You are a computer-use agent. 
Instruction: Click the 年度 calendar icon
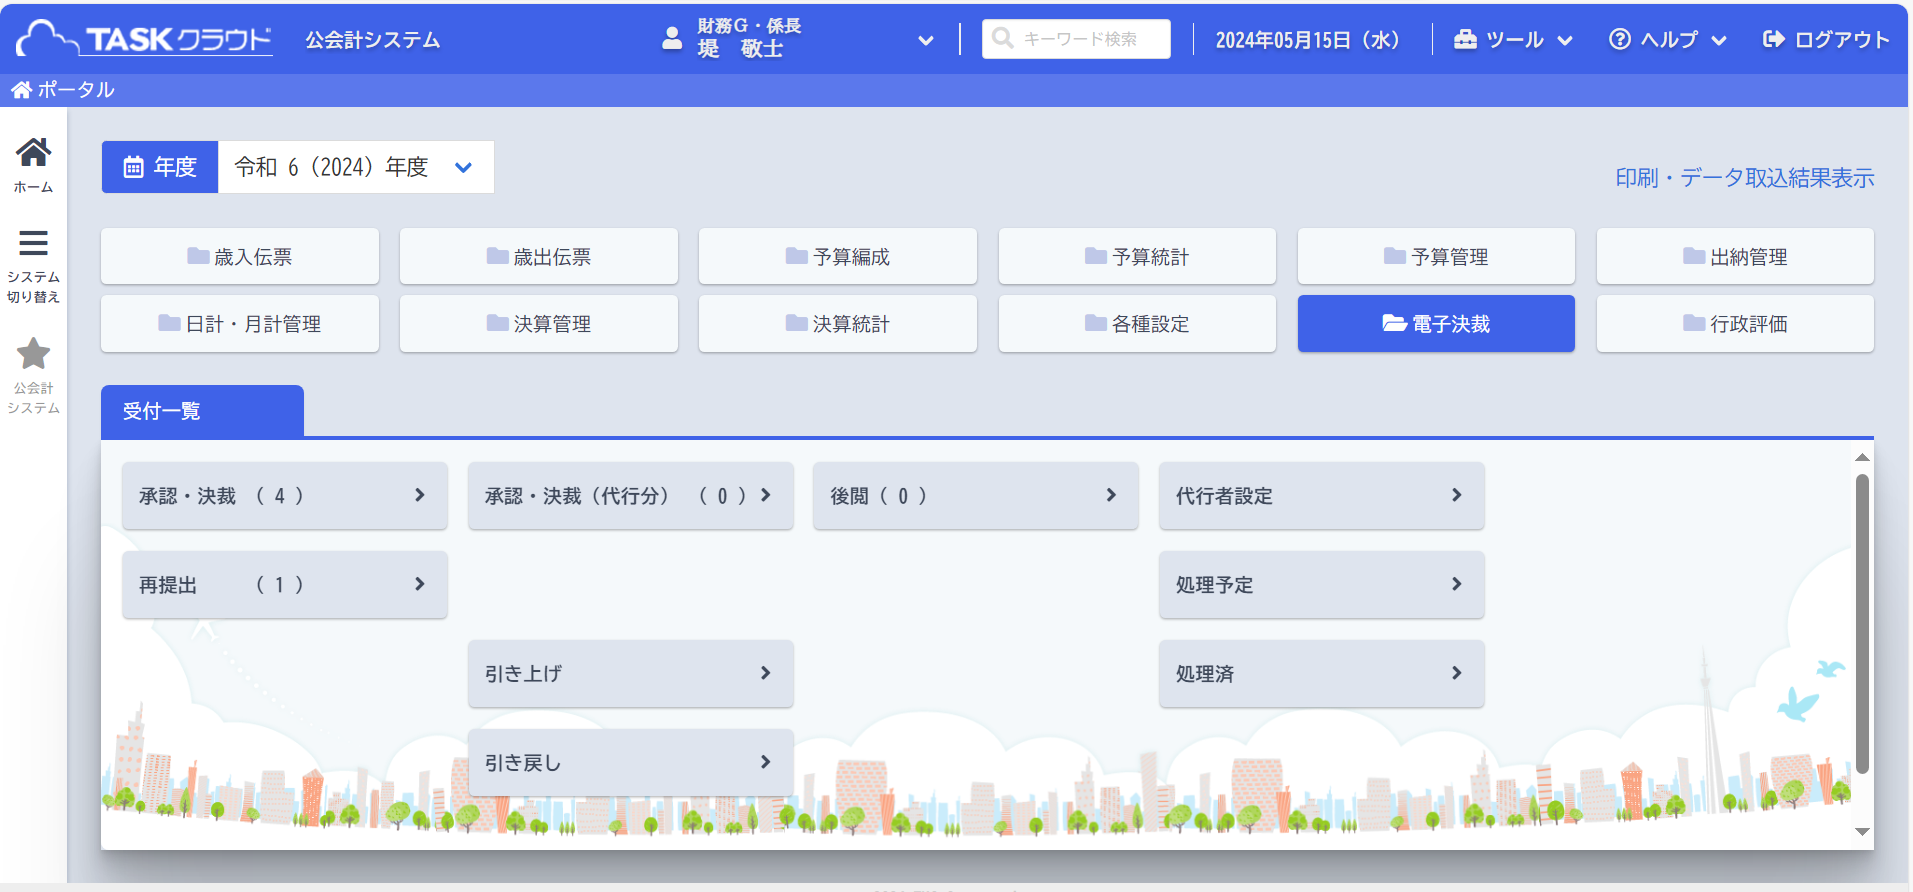(x=133, y=167)
